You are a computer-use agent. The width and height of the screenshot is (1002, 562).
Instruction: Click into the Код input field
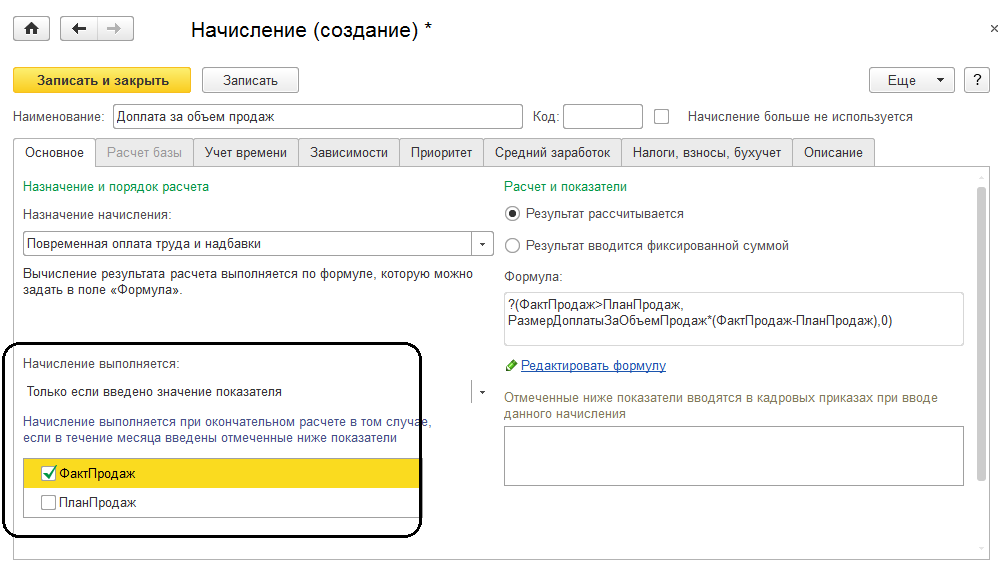click(x=603, y=117)
